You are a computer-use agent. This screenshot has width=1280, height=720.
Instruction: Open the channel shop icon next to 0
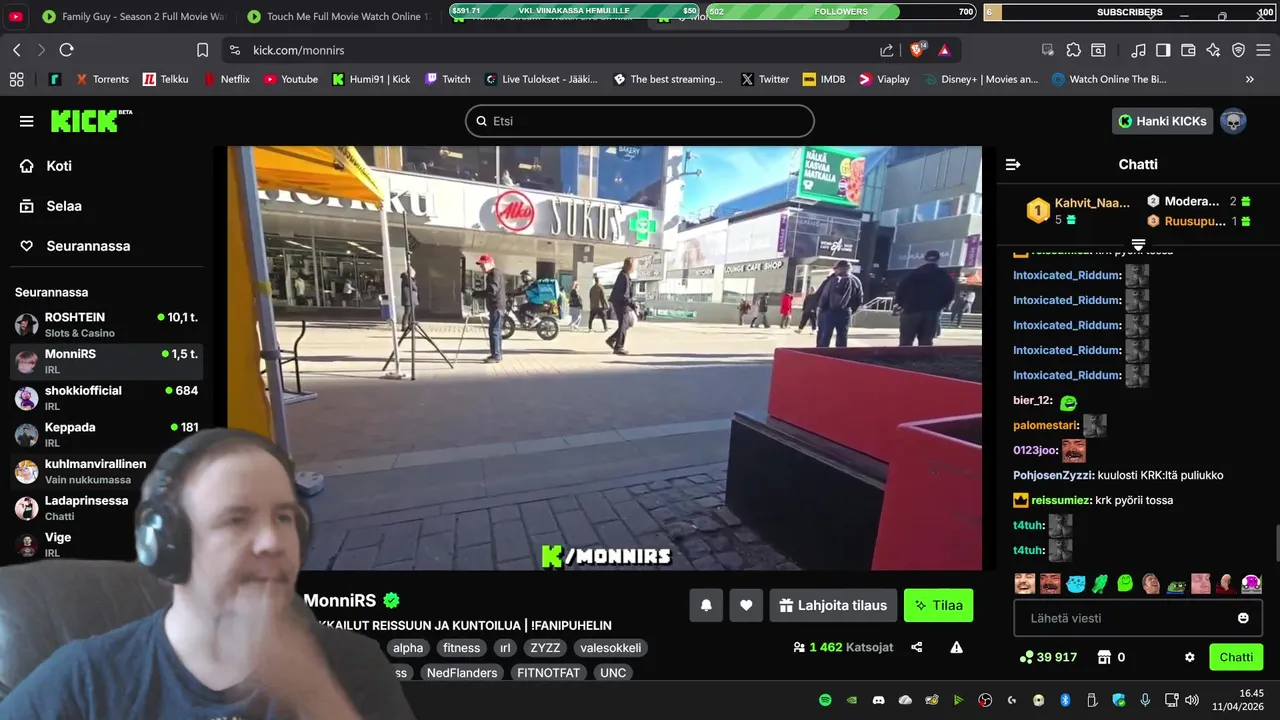click(1104, 657)
